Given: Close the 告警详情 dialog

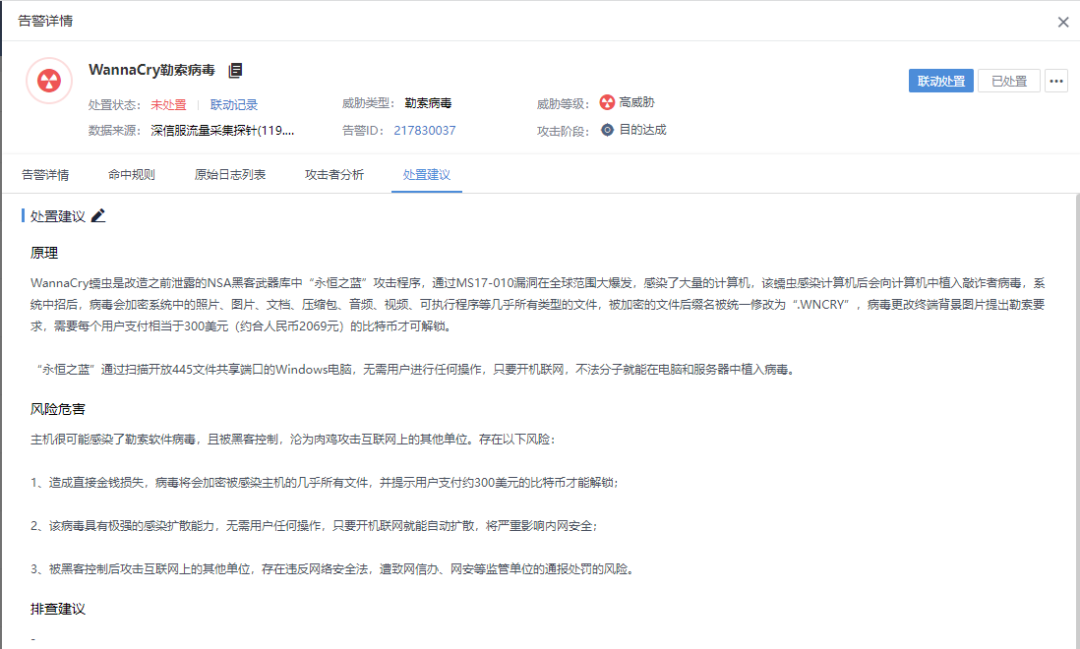Looking at the screenshot, I should coord(1063,21).
